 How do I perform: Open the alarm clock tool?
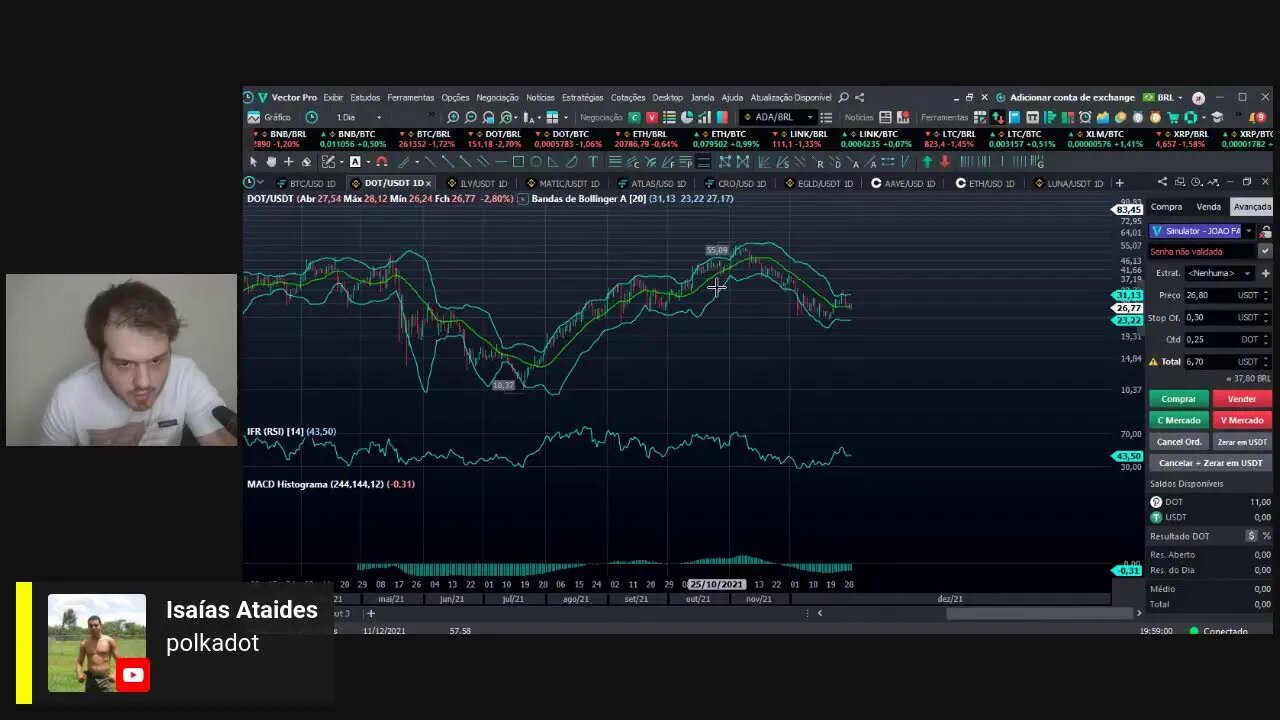pyautogui.click(x=1085, y=117)
